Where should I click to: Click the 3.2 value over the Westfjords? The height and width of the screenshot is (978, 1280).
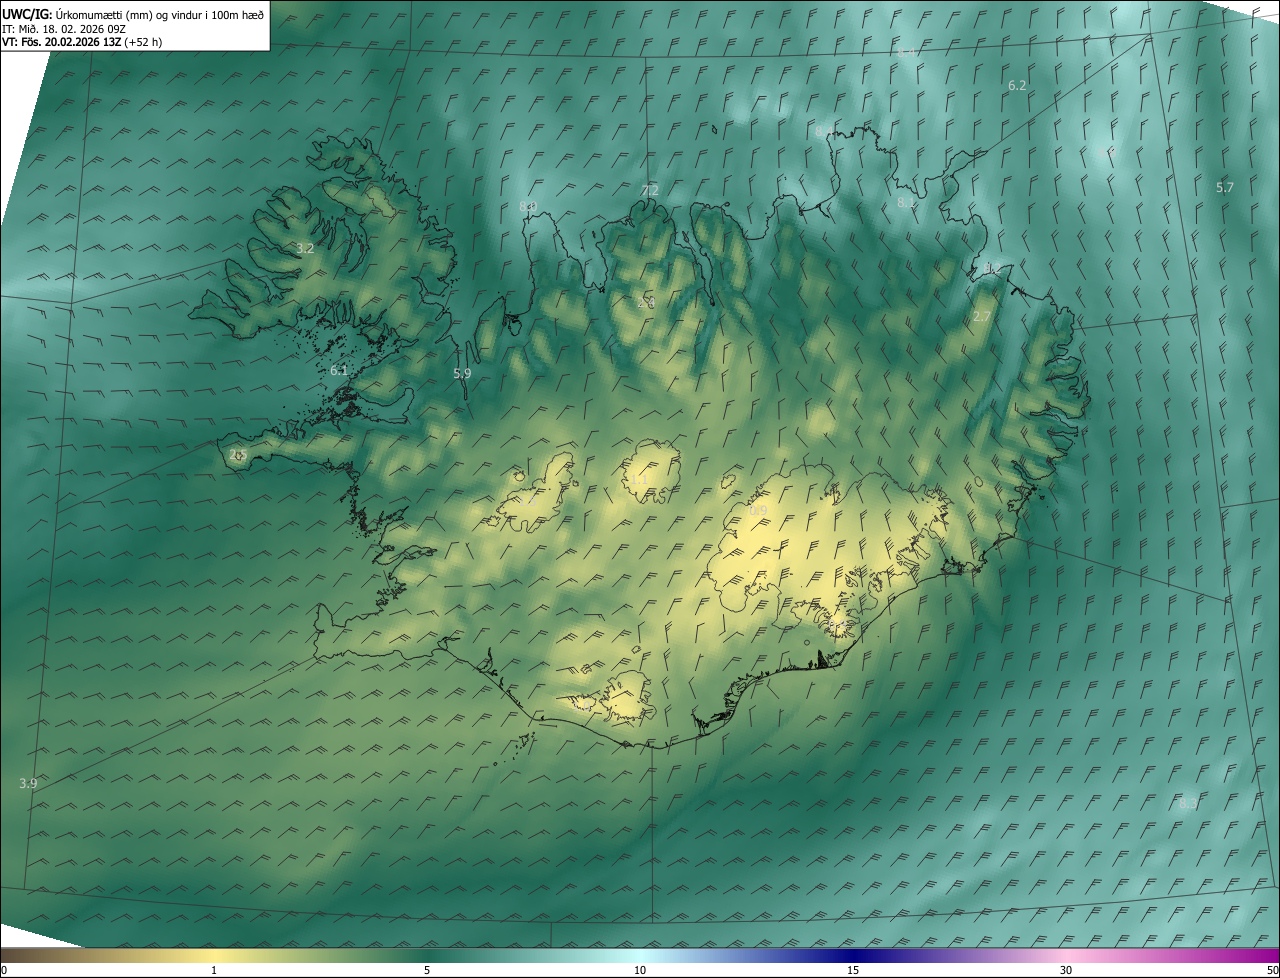[306, 248]
